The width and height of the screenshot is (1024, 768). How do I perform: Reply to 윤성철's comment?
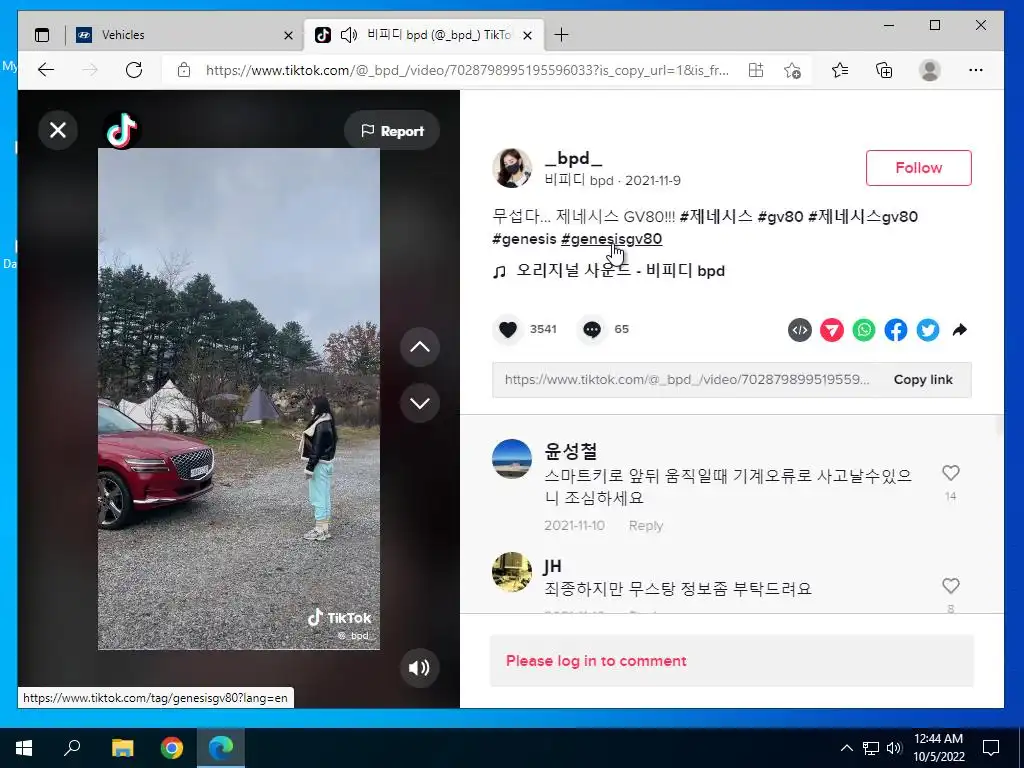[645, 526]
